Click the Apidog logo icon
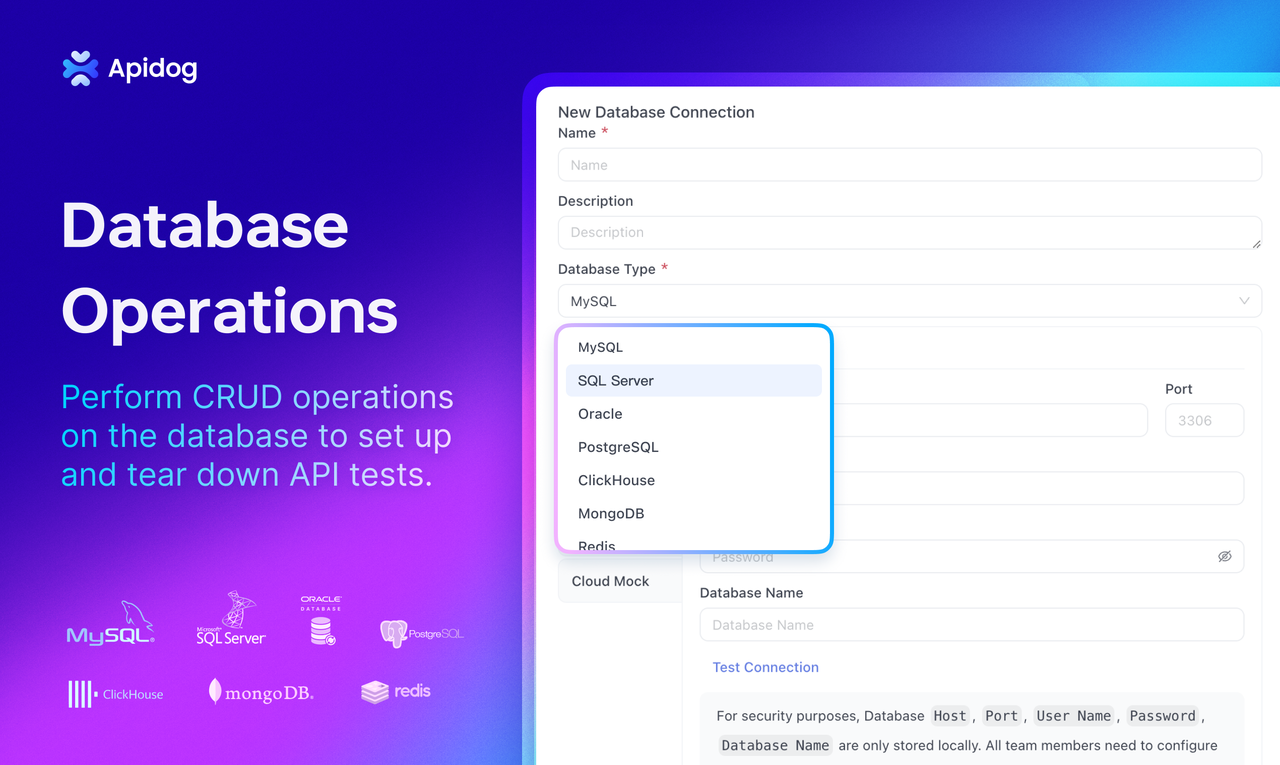Image resolution: width=1280 pixels, height=765 pixels. tap(80, 68)
